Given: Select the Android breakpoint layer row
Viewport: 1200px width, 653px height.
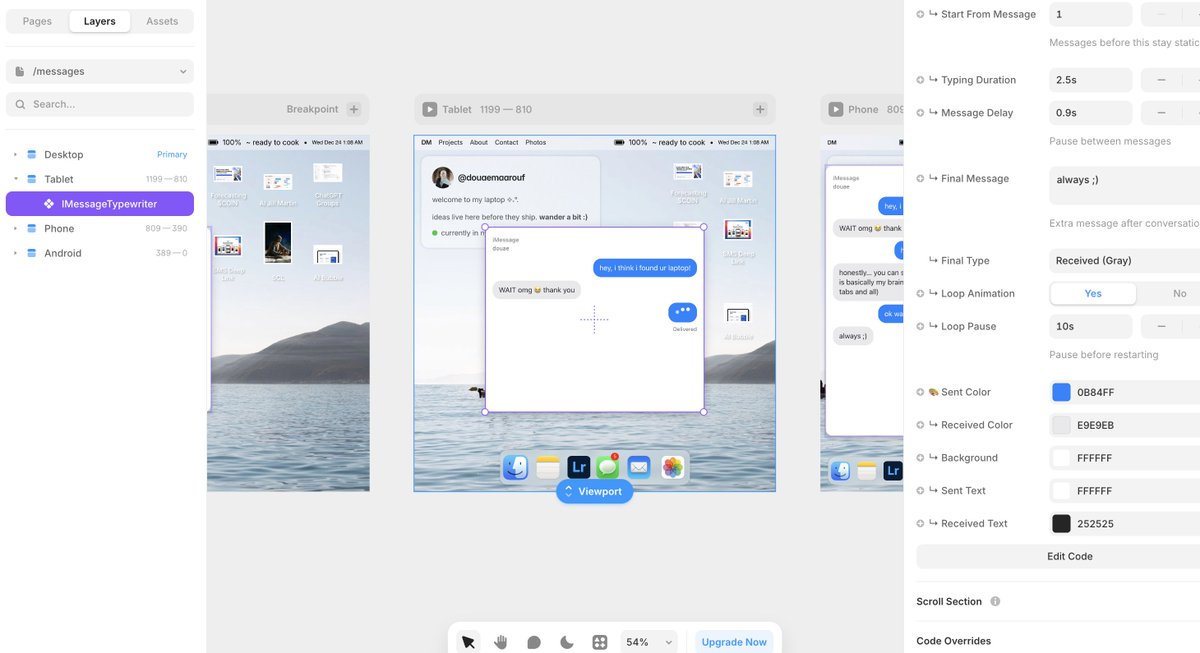Looking at the screenshot, I should tap(100, 254).
